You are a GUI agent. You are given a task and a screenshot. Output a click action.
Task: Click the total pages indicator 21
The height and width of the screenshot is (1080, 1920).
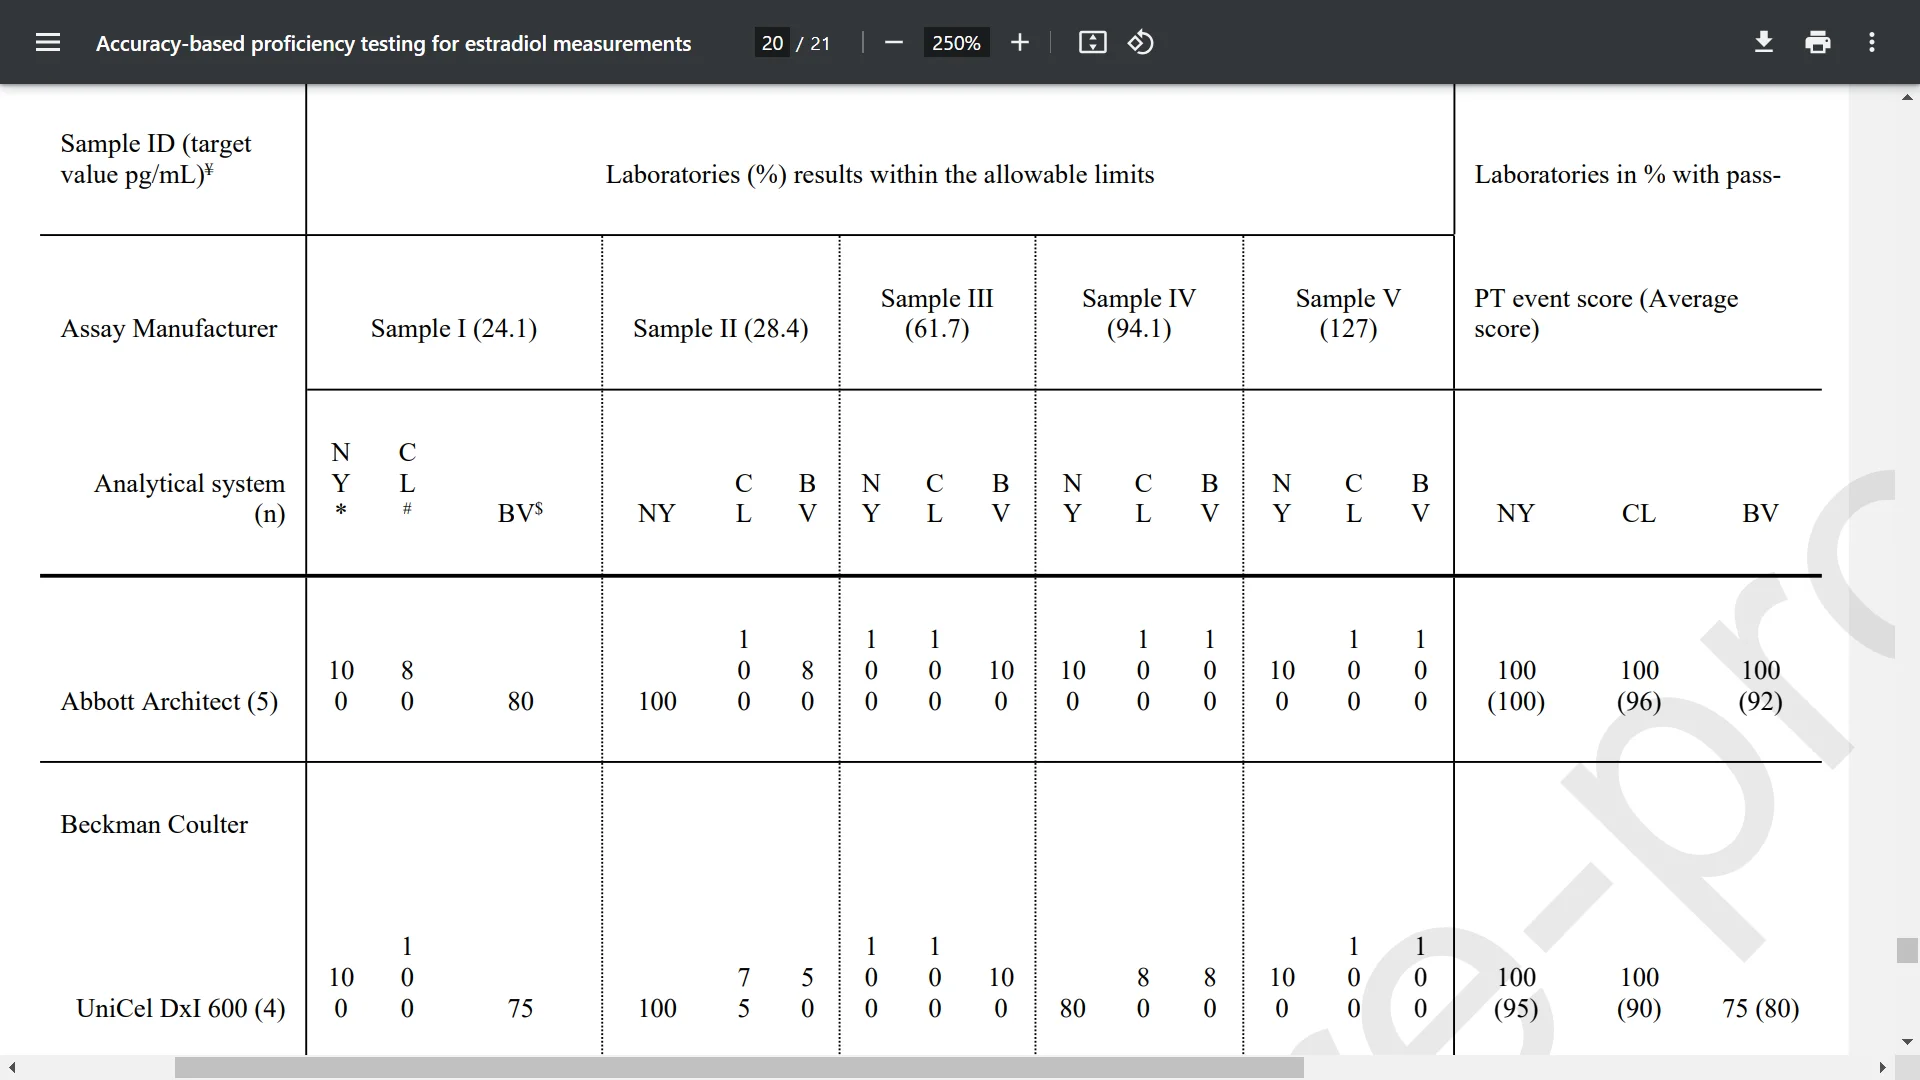point(820,44)
